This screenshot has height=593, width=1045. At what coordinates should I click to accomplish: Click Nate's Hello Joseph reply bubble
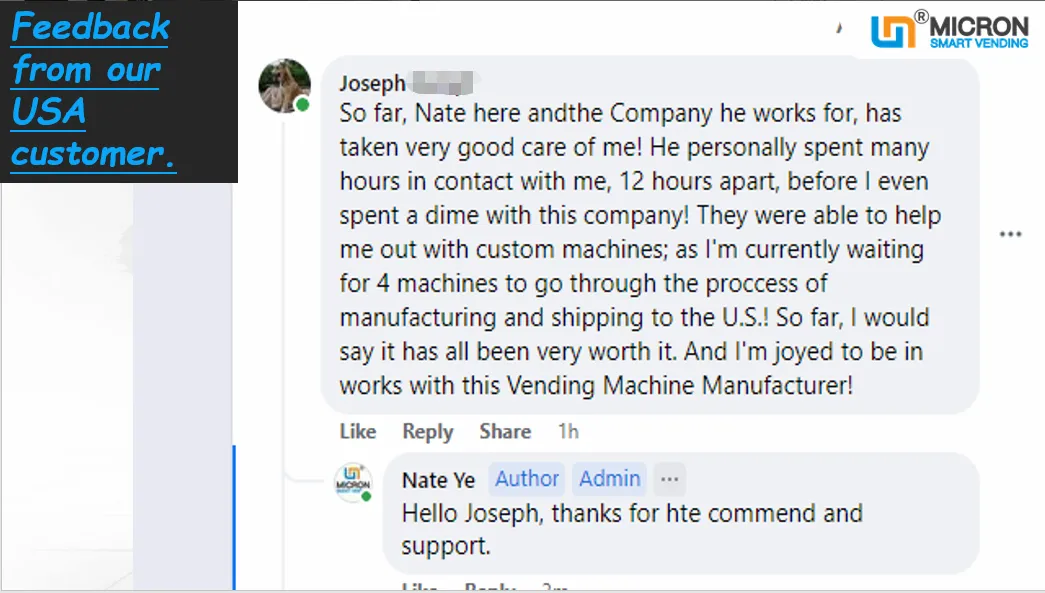[680, 513]
